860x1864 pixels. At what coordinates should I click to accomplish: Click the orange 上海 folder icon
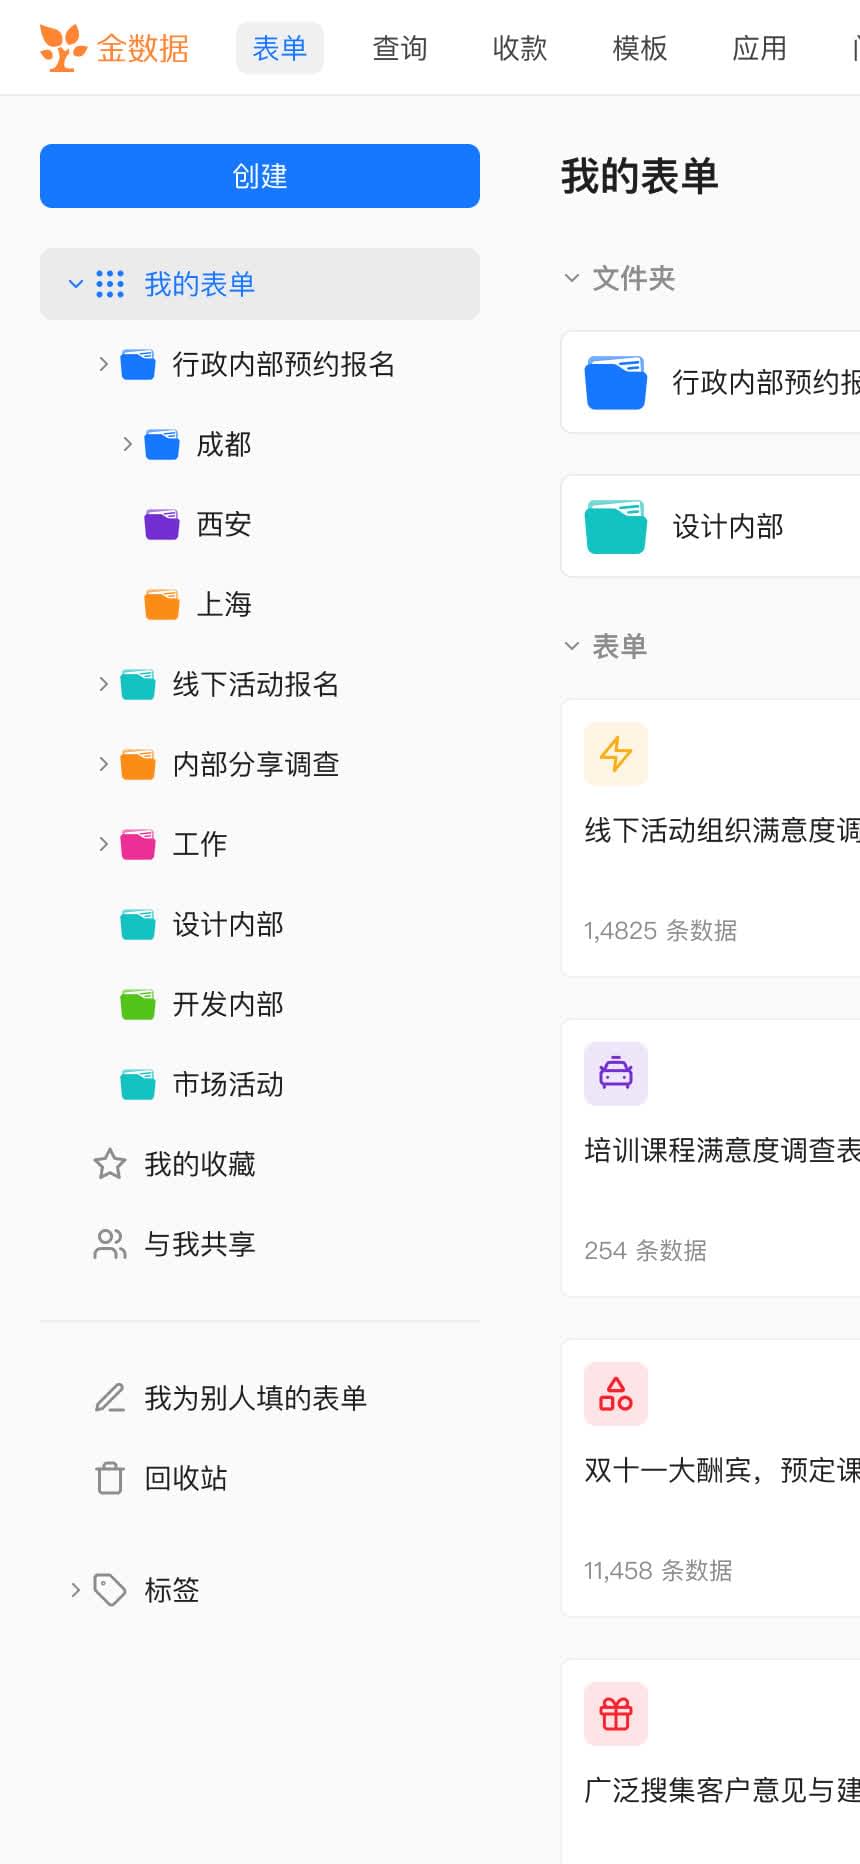(162, 604)
